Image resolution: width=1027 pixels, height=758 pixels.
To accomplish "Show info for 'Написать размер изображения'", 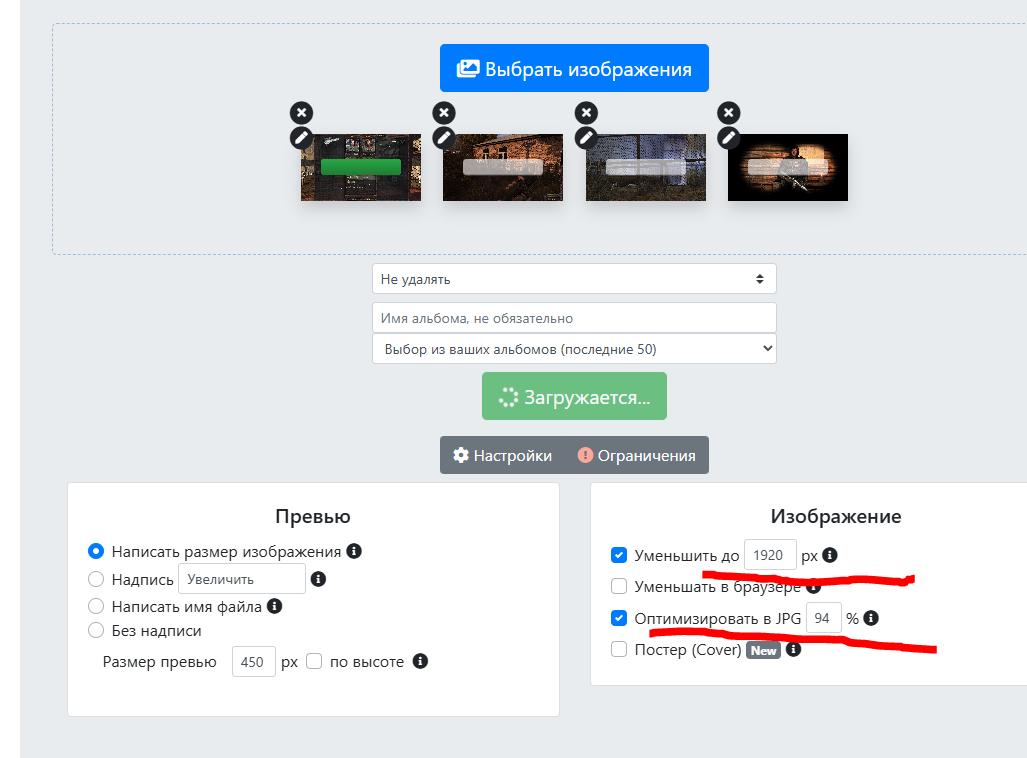I will tap(354, 551).
